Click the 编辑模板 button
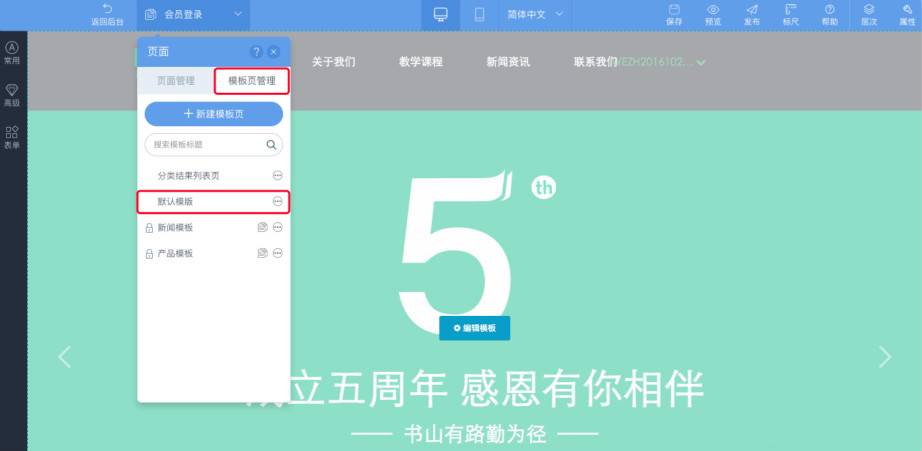This screenshot has width=922, height=451. (x=475, y=328)
